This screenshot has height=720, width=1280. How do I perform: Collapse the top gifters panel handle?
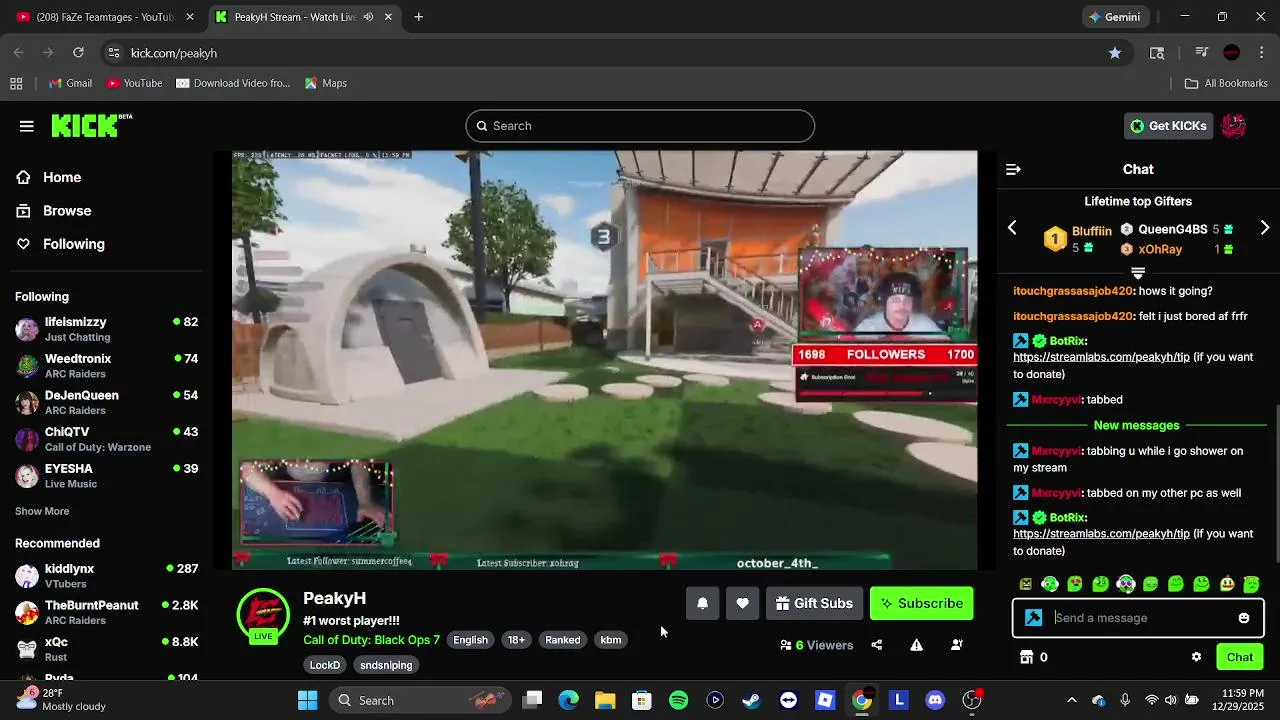pos(1138,272)
